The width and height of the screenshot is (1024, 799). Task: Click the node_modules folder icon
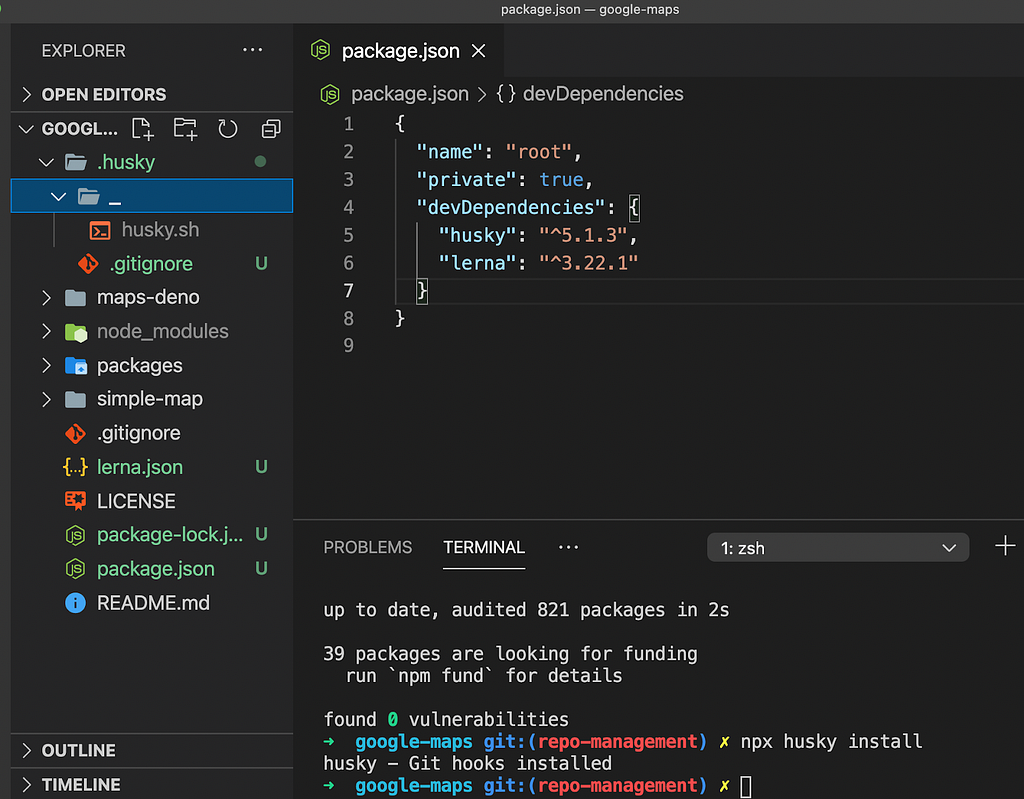76,332
